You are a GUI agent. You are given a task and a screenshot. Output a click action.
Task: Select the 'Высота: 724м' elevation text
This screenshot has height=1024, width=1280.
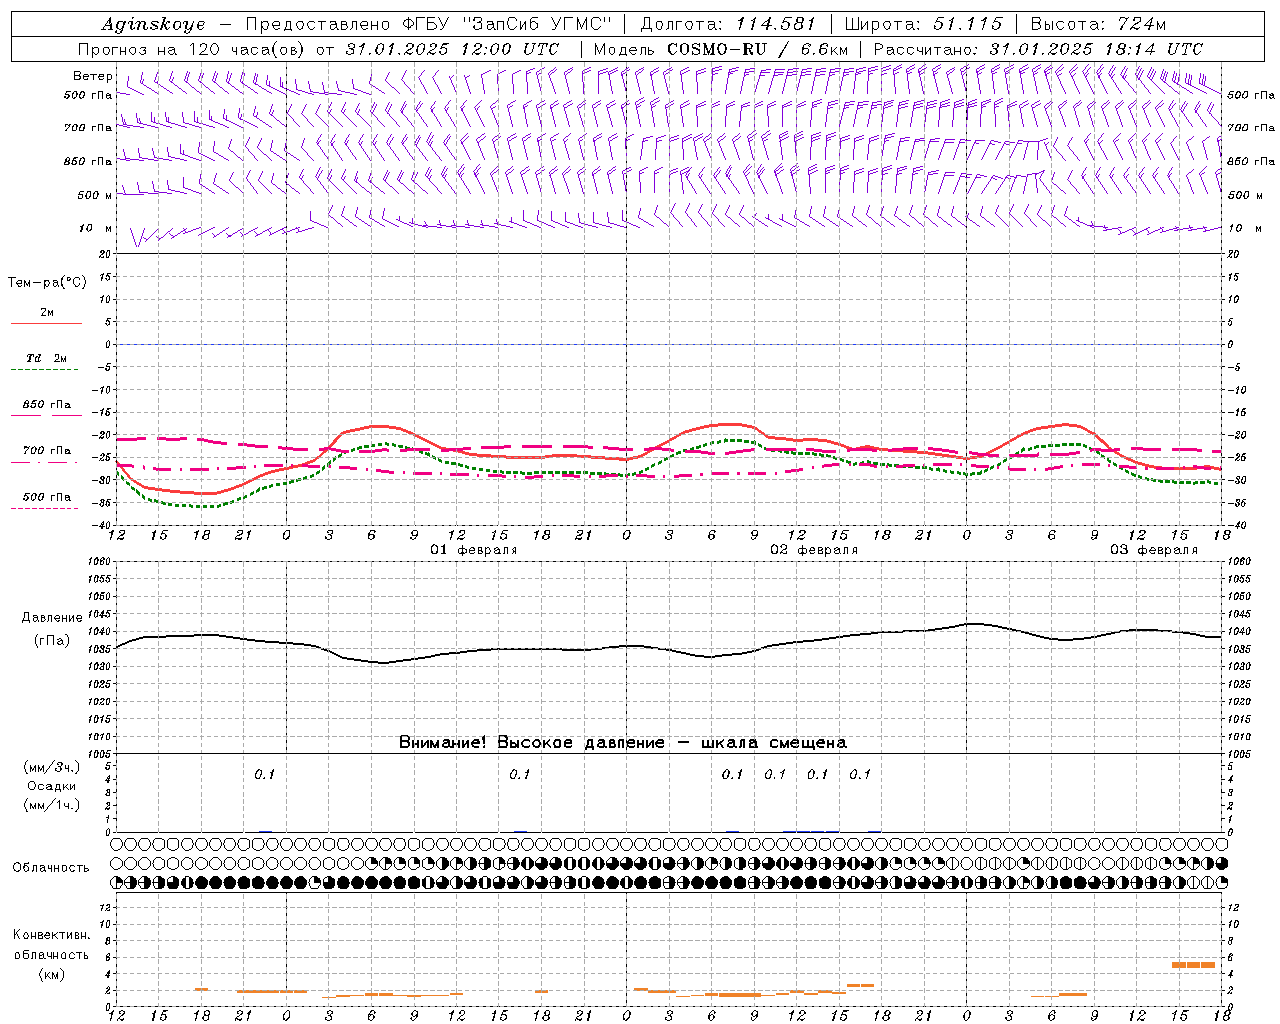[1098, 24]
